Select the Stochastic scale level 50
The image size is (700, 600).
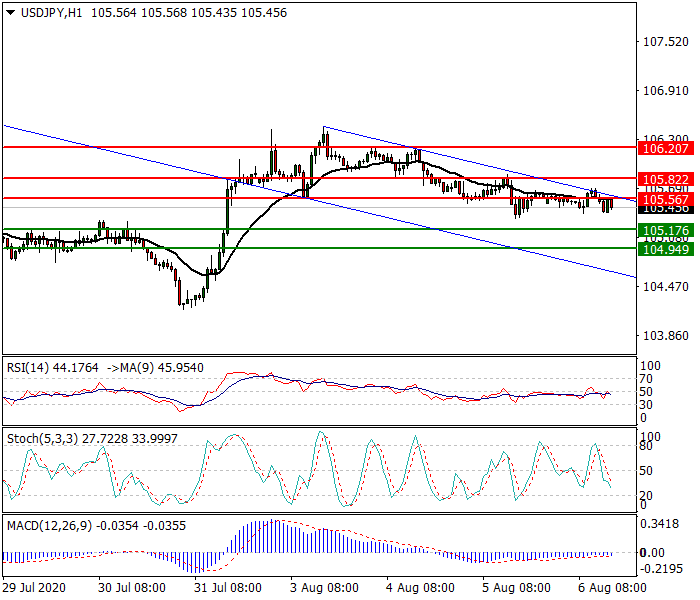(x=646, y=471)
